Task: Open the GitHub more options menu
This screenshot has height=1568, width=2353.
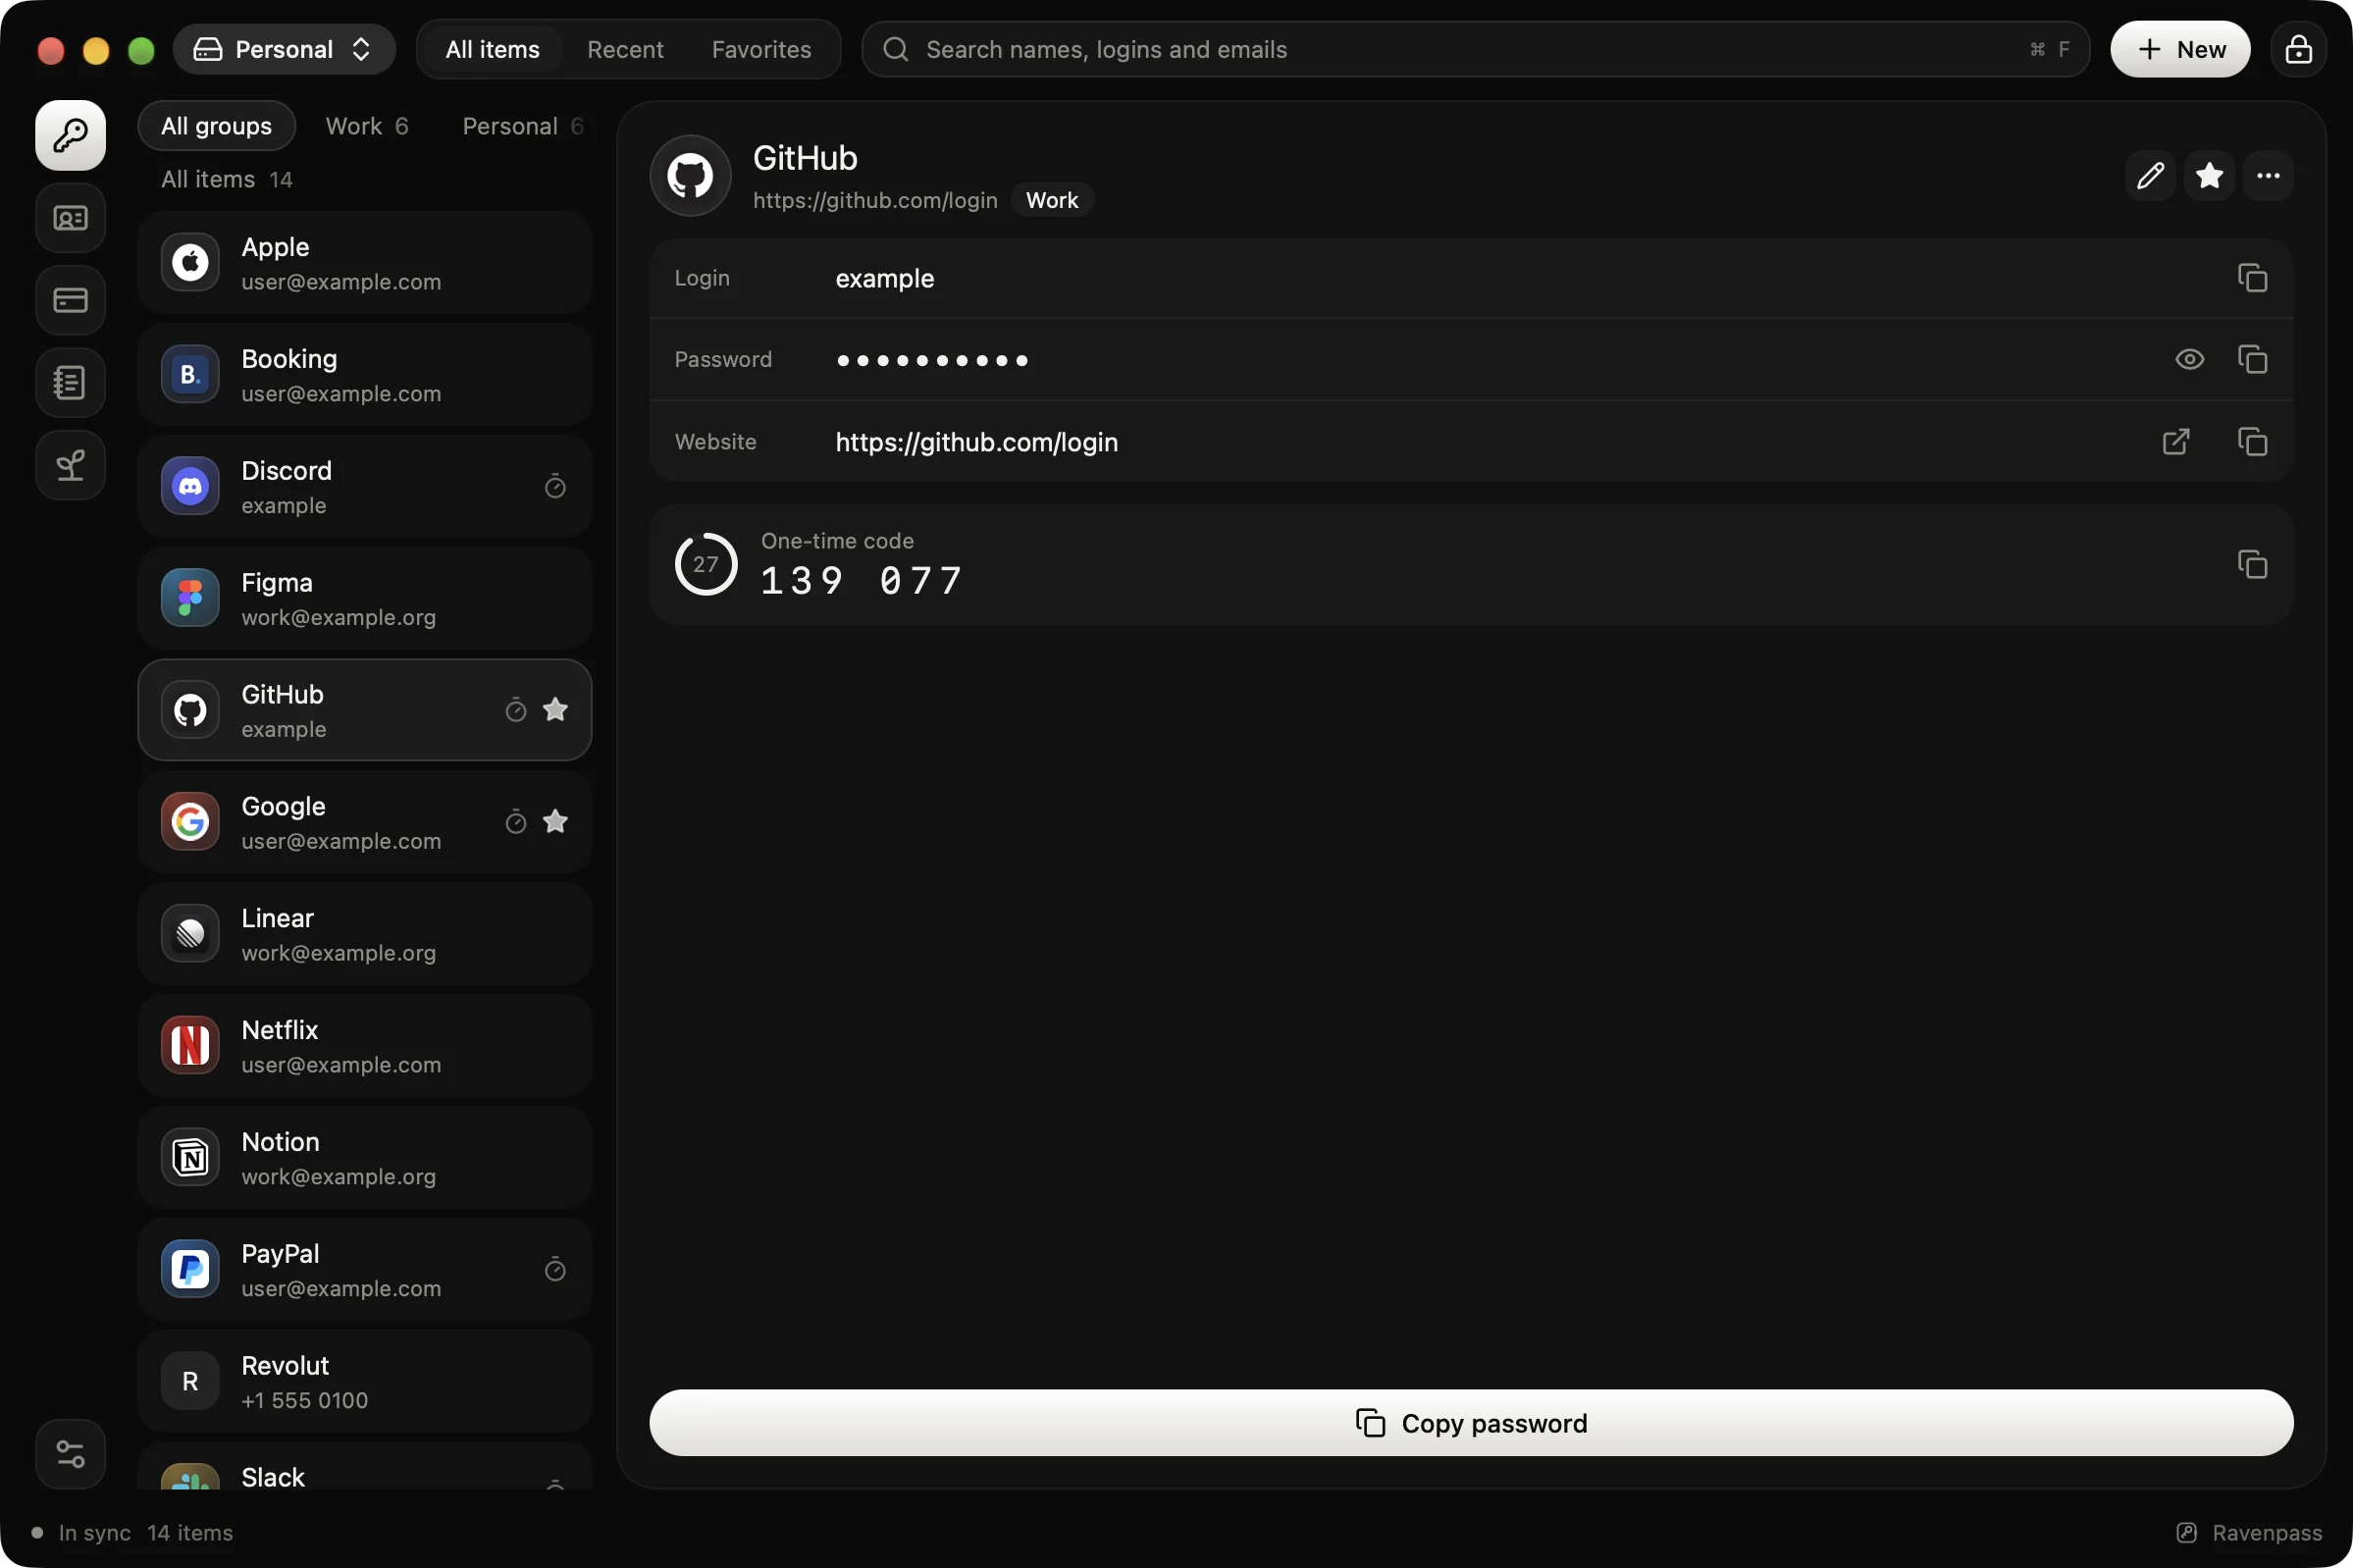Action: (2268, 176)
